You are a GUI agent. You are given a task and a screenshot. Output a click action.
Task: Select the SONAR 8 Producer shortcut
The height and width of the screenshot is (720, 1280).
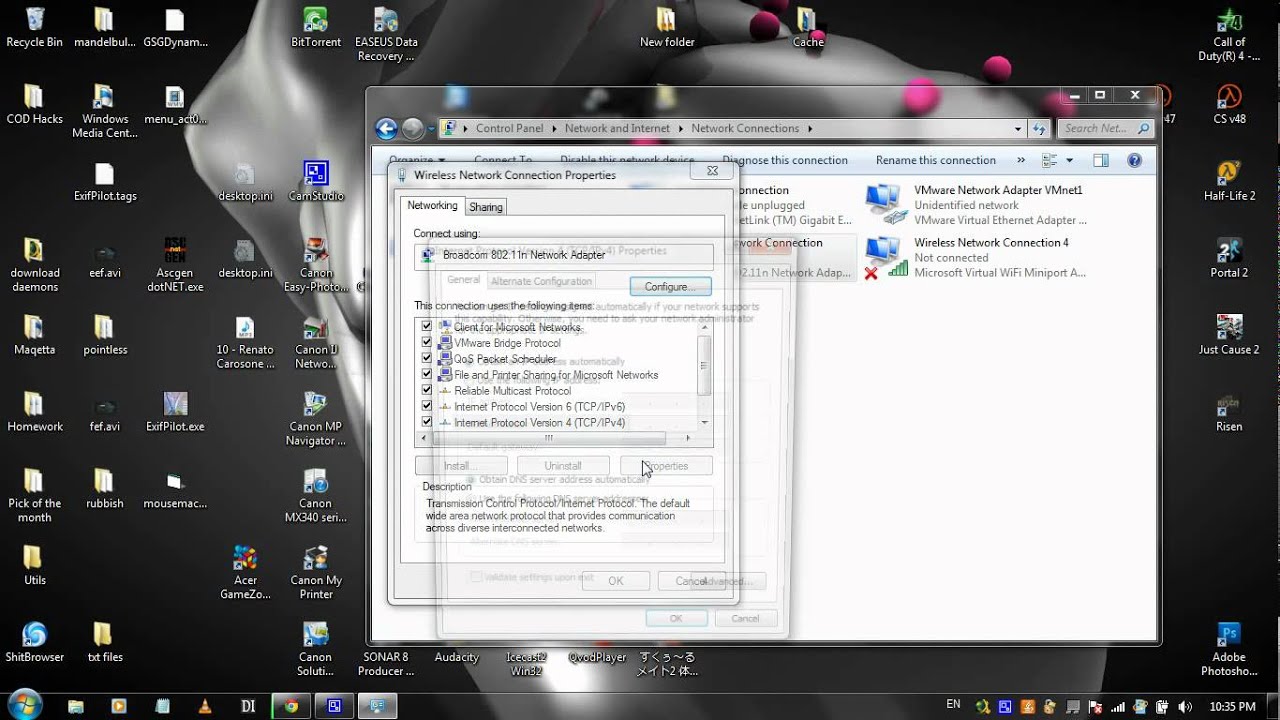pyautogui.click(x=386, y=664)
